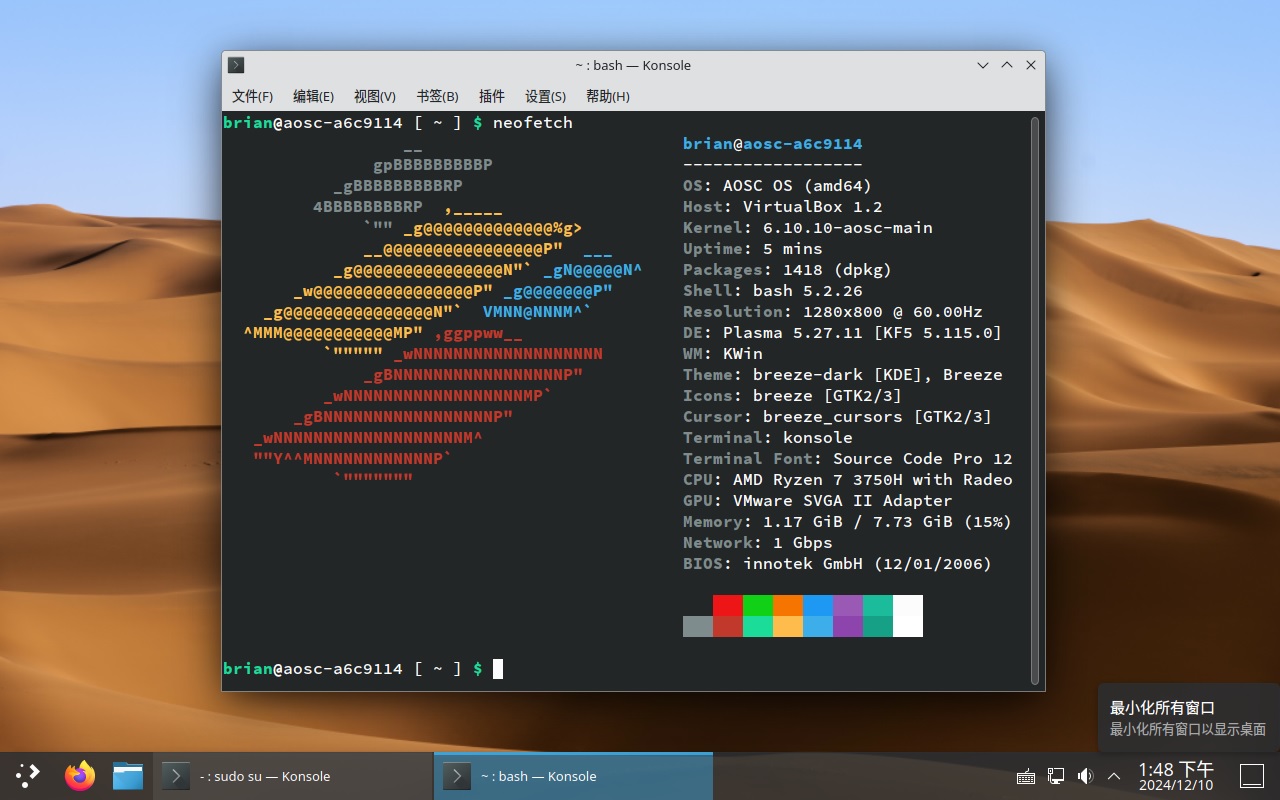
Task: Minimize the Konsole window
Action: tap(984, 65)
